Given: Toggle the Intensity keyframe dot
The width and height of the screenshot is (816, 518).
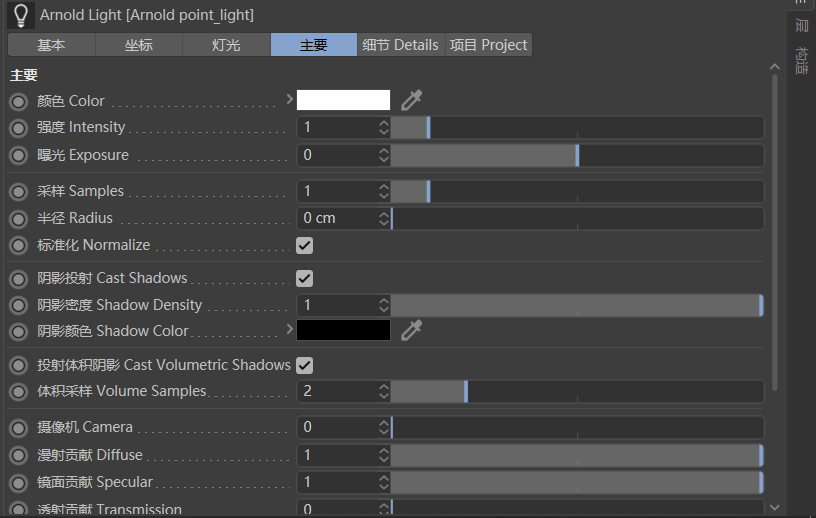Looking at the screenshot, I should click(x=18, y=128).
